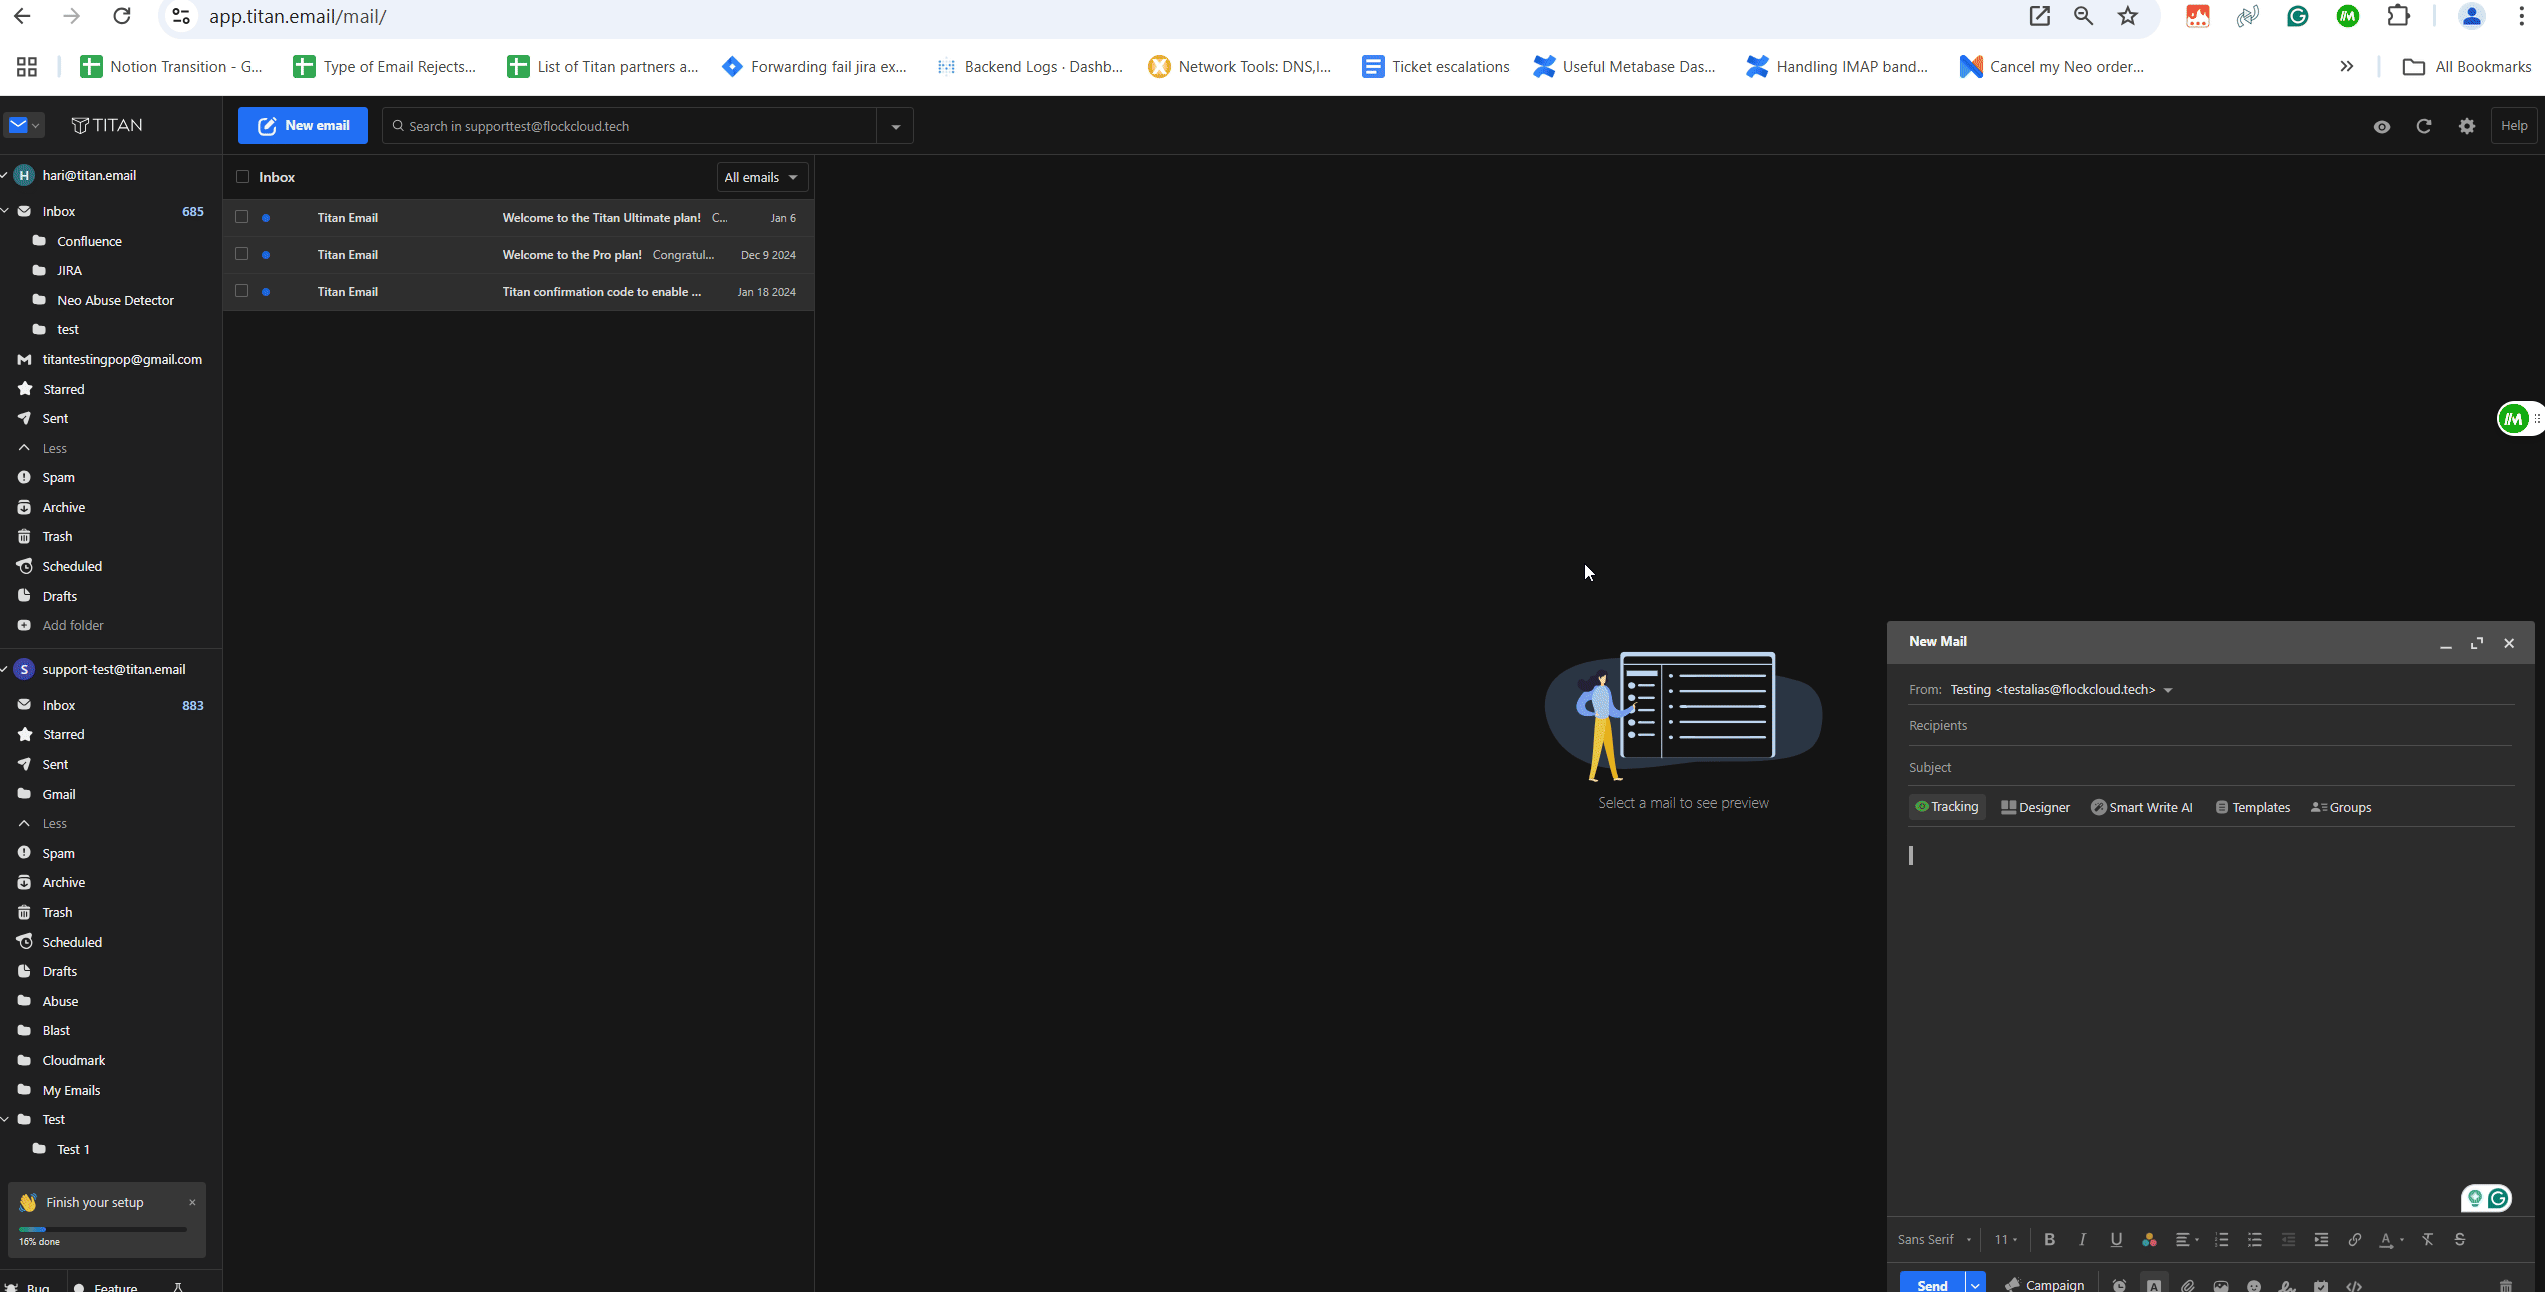Open text alignment dropdown

[2187, 1240]
